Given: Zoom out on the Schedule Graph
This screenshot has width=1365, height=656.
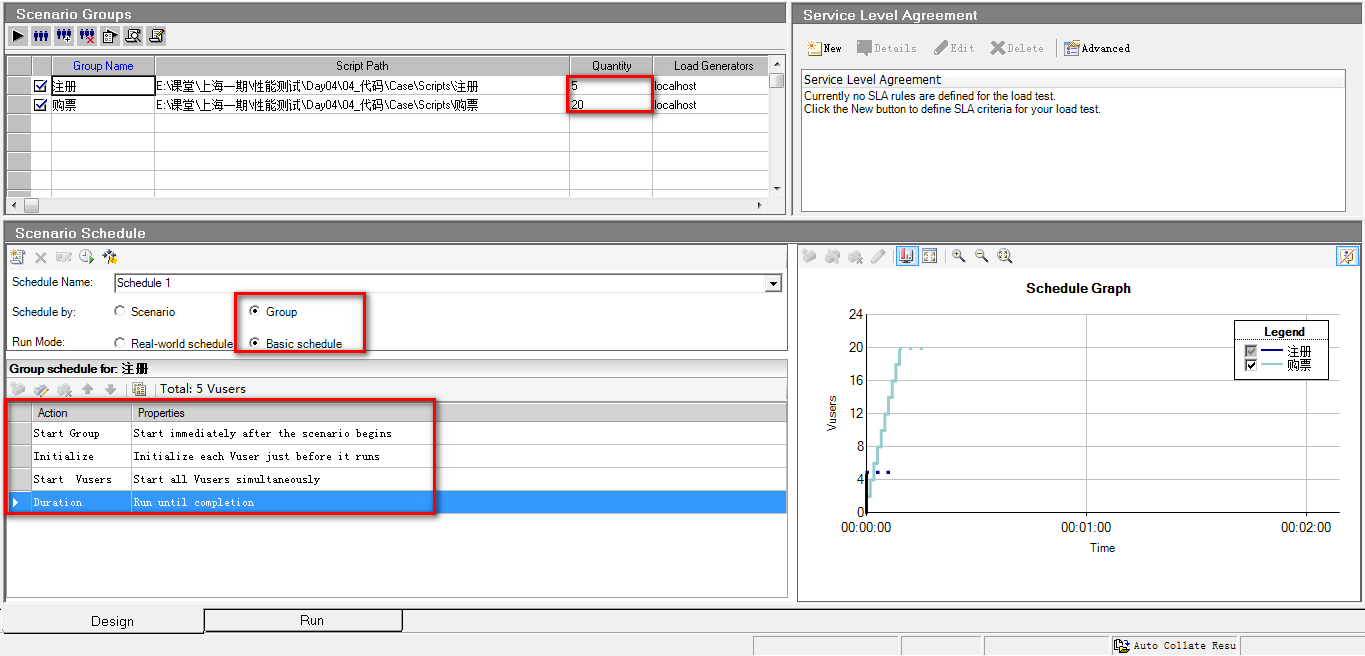Looking at the screenshot, I should [x=981, y=256].
